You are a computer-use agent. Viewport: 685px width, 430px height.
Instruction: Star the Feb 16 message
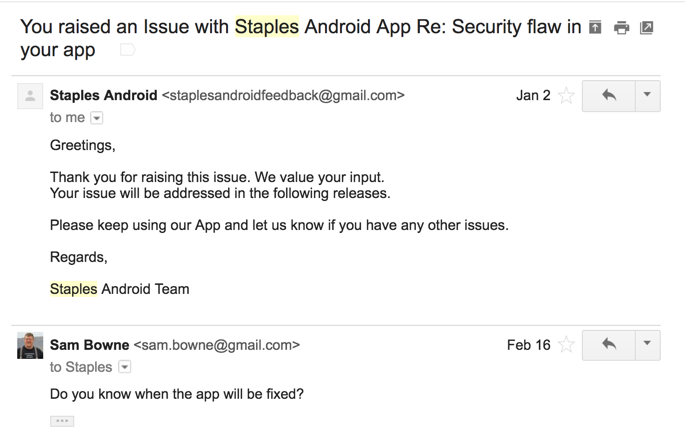click(566, 345)
